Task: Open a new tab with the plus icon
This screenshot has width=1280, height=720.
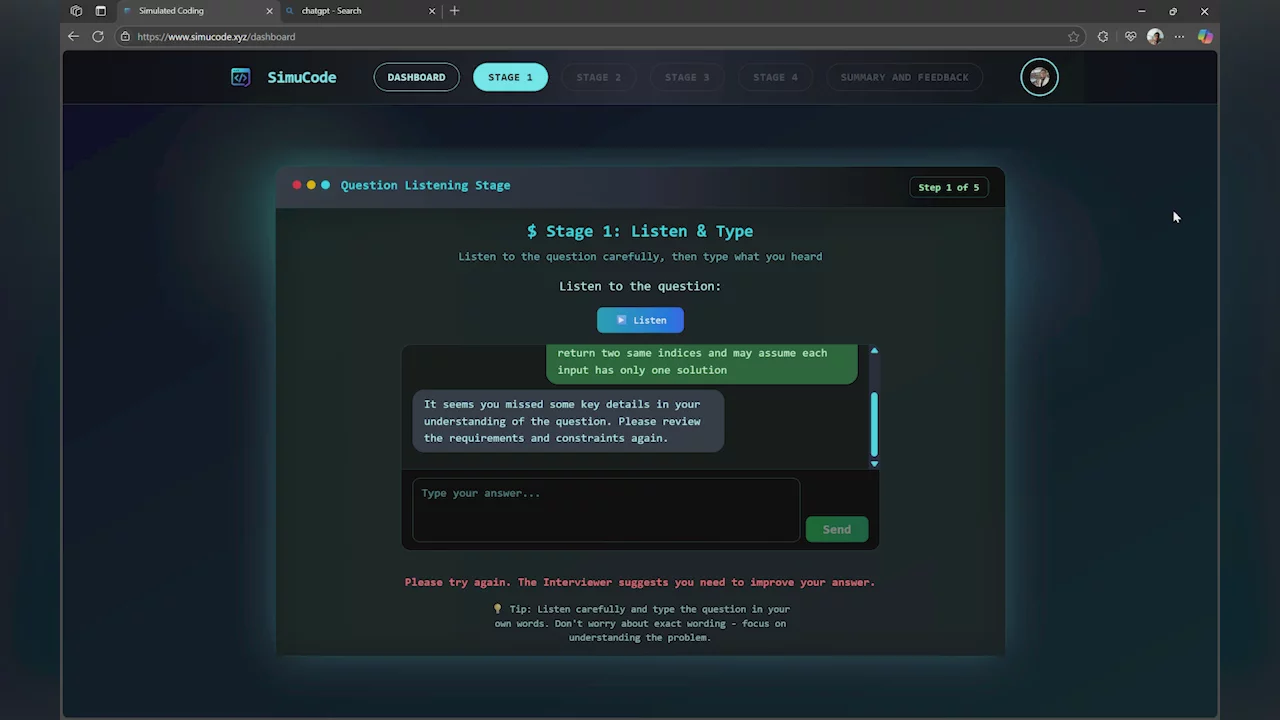Action: click(455, 11)
